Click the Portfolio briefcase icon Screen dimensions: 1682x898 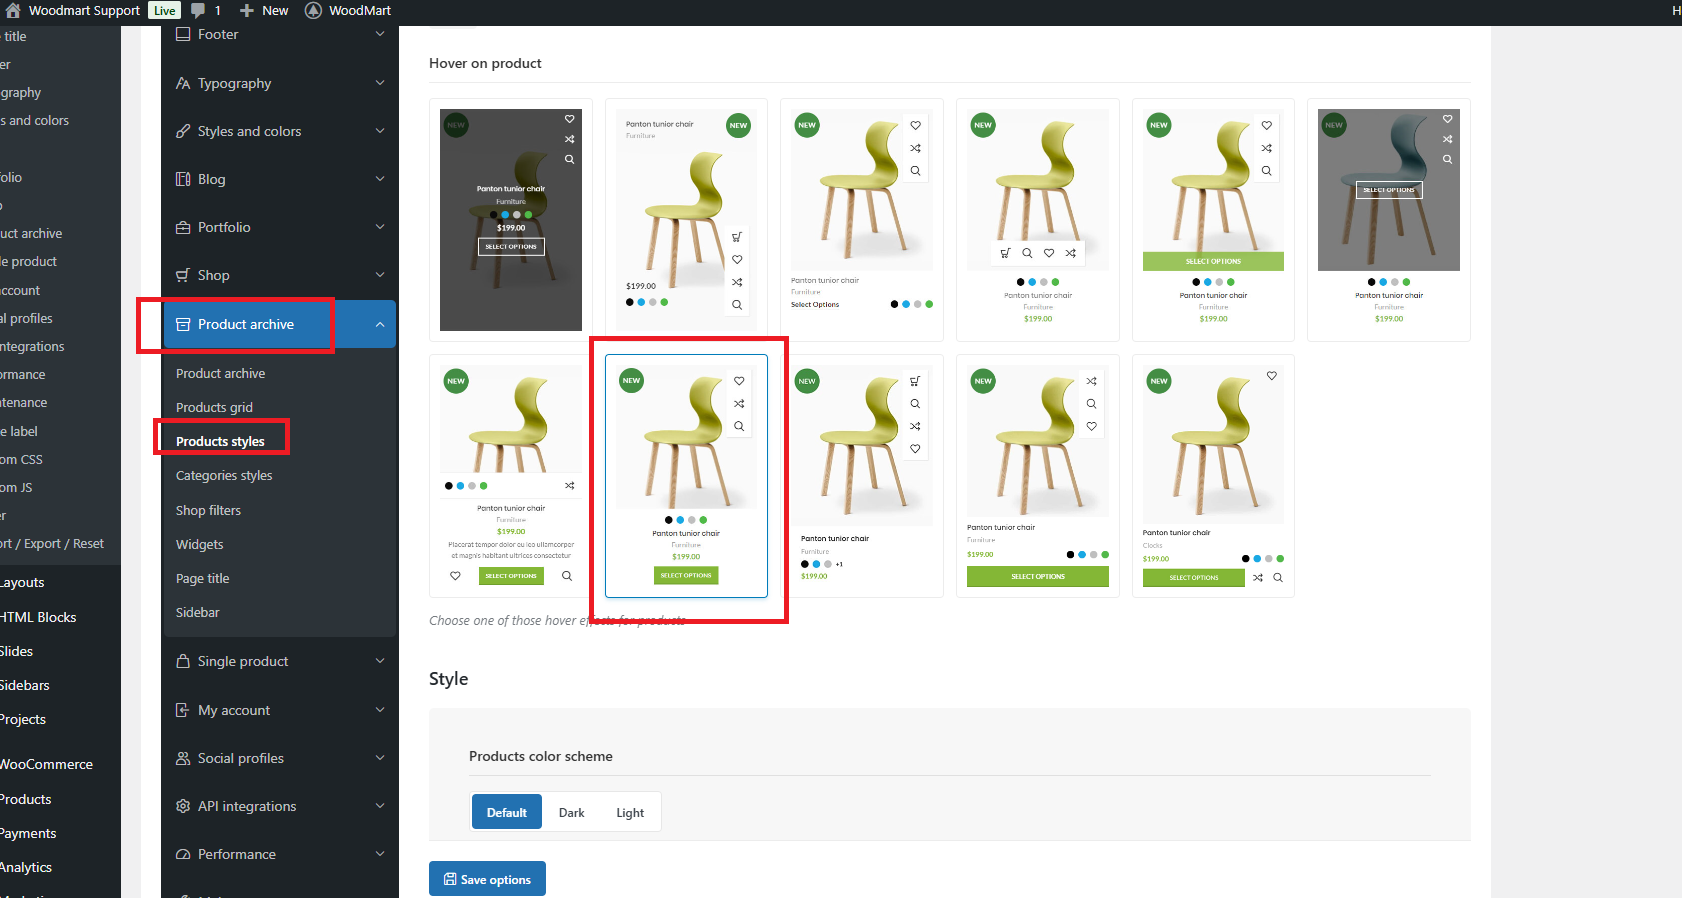point(183,227)
